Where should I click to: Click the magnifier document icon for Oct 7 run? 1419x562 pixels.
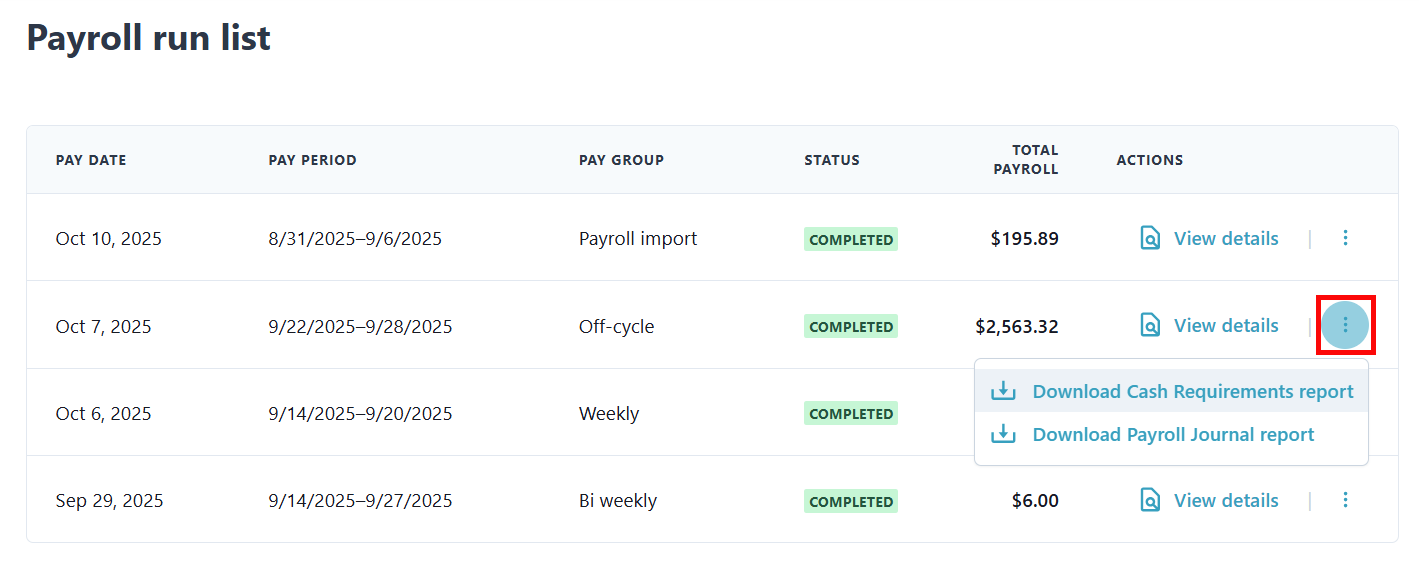tap(1151, 326)
